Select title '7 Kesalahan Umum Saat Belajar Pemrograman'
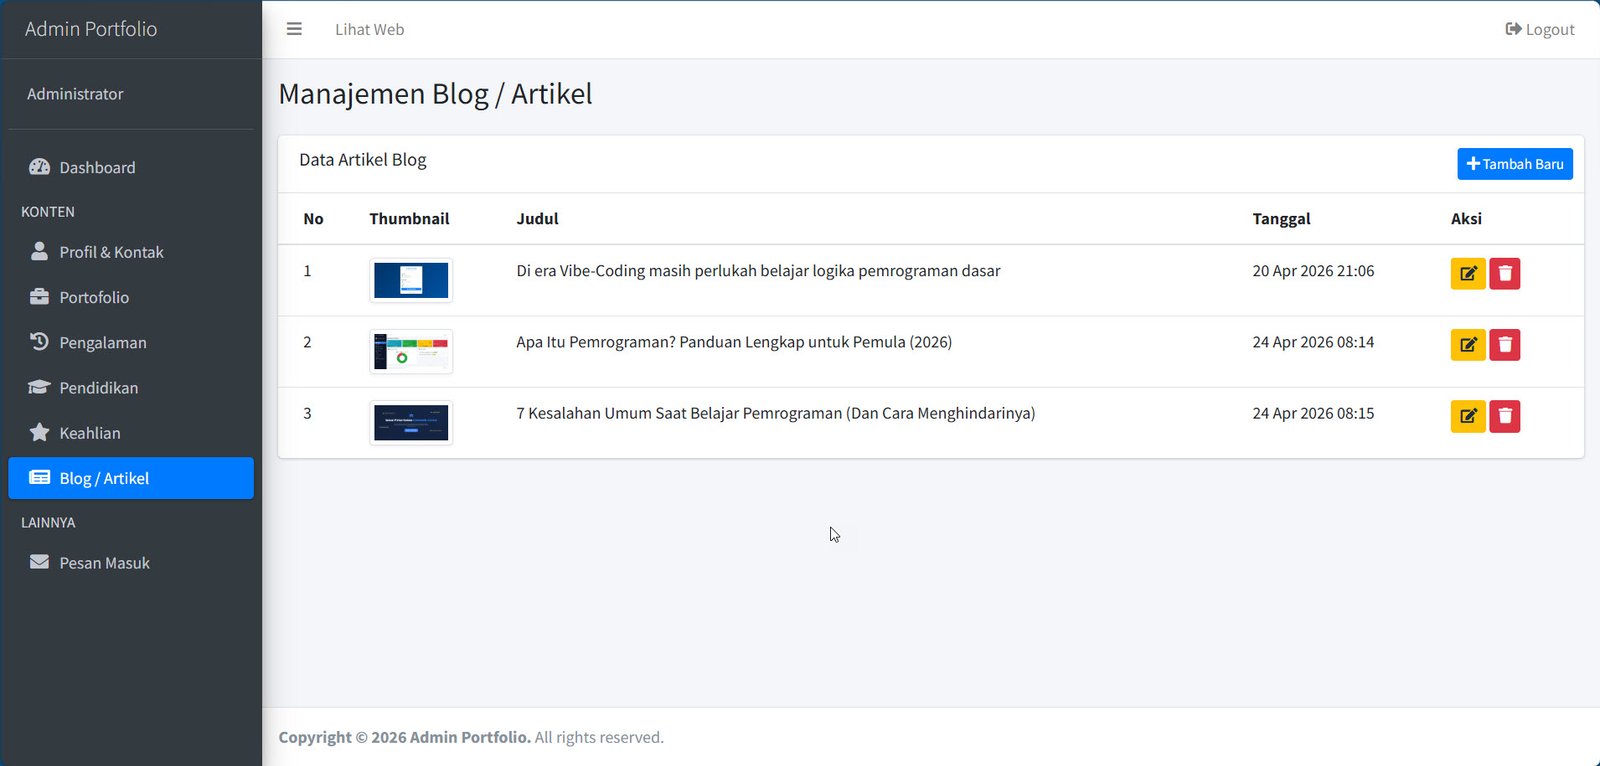Viewport: 1600px width, 766px height. [x=776, y=413]
